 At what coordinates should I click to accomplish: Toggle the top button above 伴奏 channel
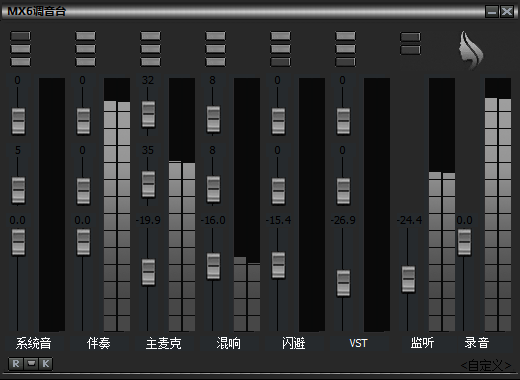[85, 36]
